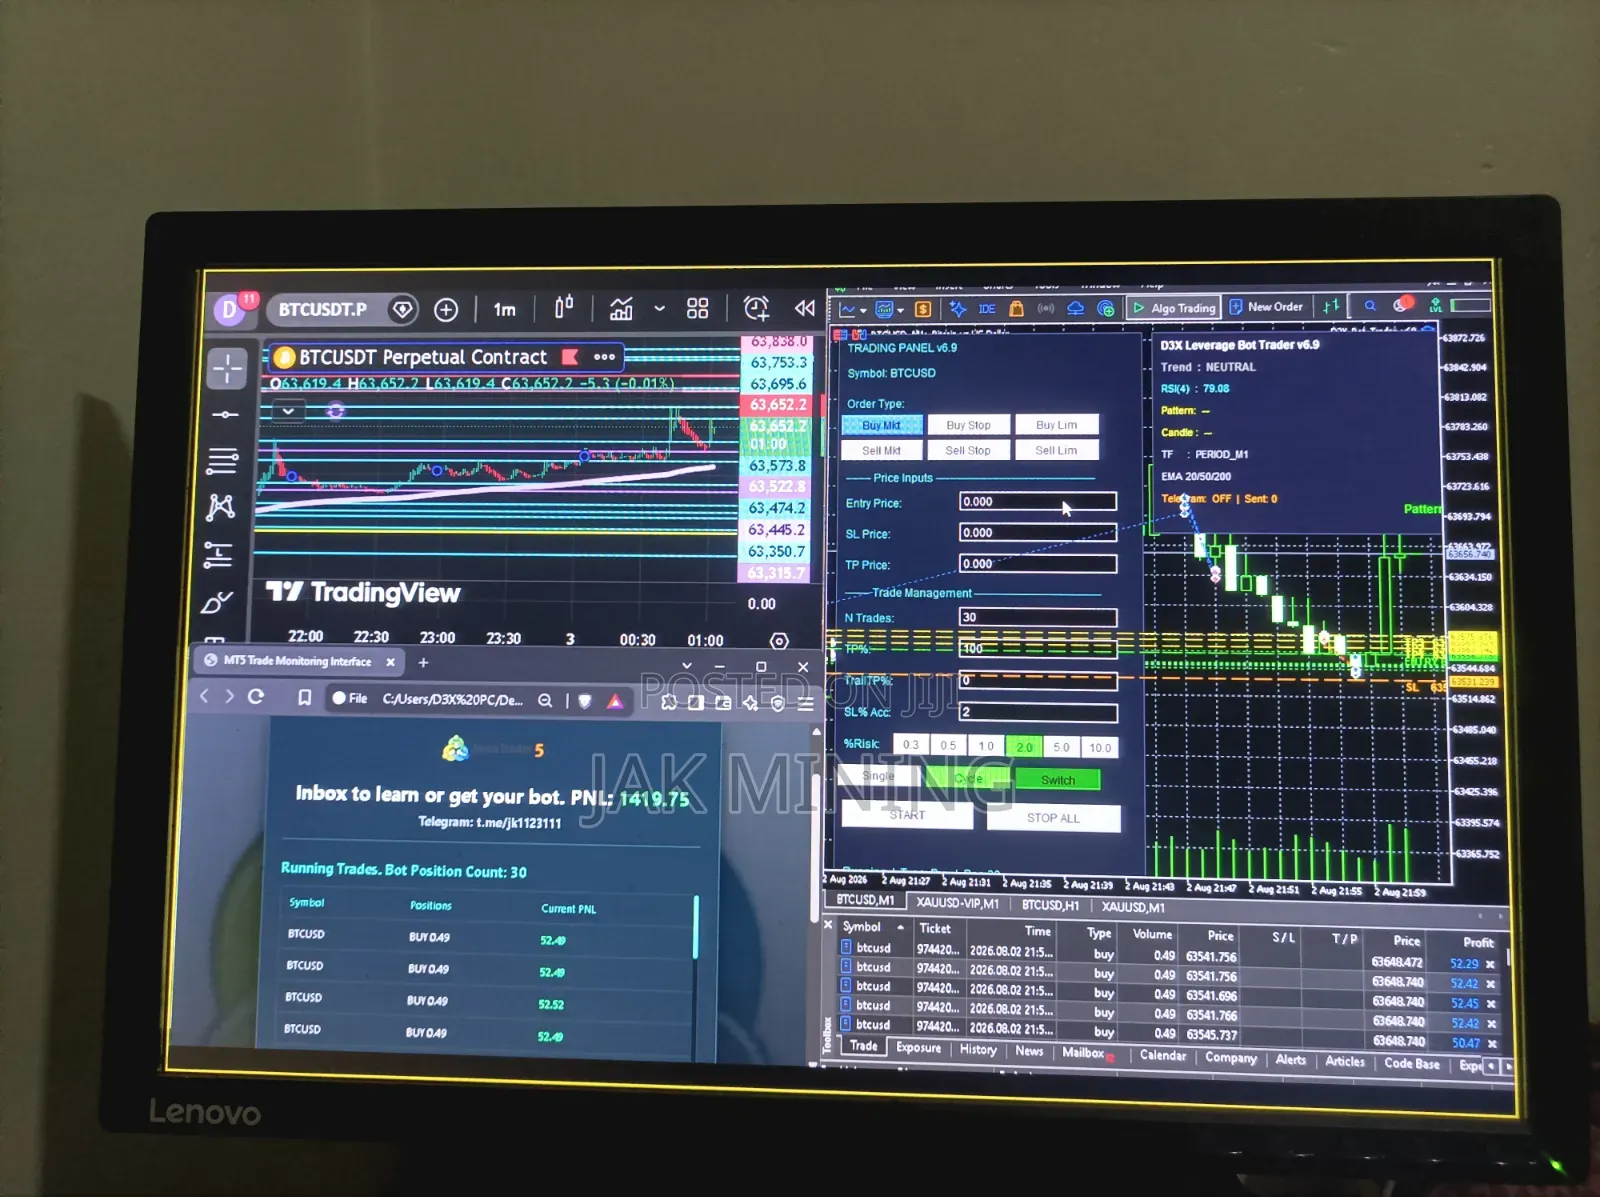Select Sell Stop order type

pos(968,451)
